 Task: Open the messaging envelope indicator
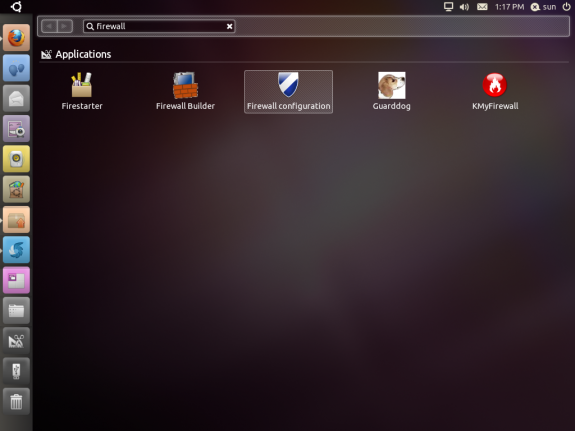click(x=482, y=7)
